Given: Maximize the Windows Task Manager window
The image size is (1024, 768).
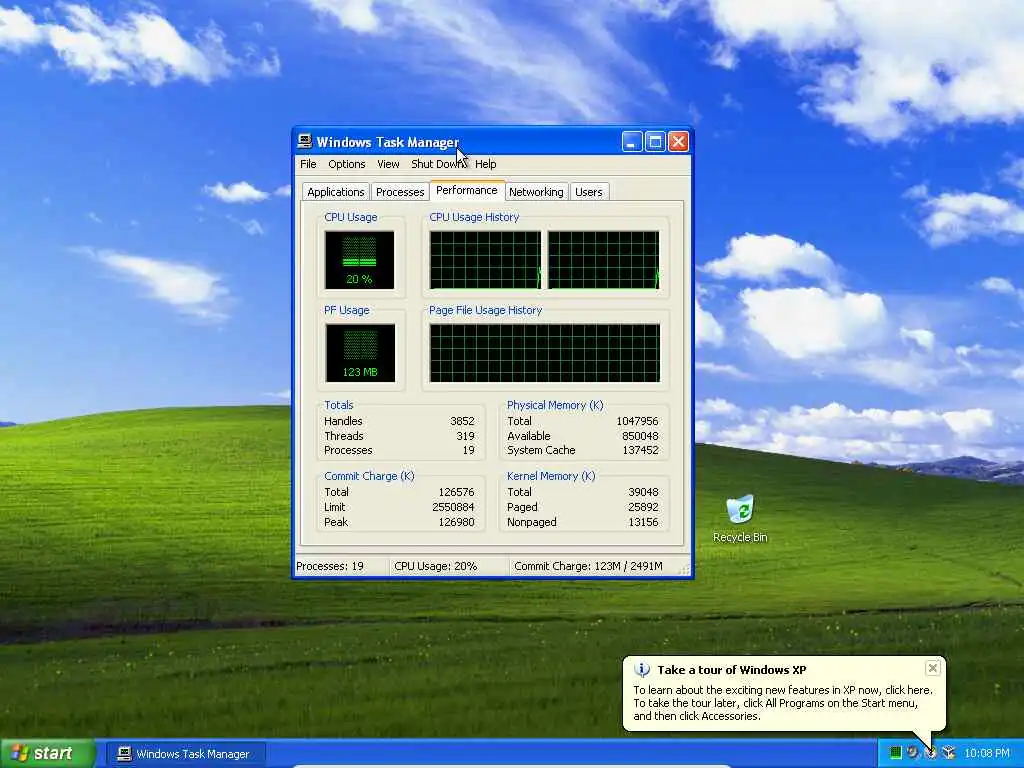Looking at the screenshot, I should tap(655, 142).
